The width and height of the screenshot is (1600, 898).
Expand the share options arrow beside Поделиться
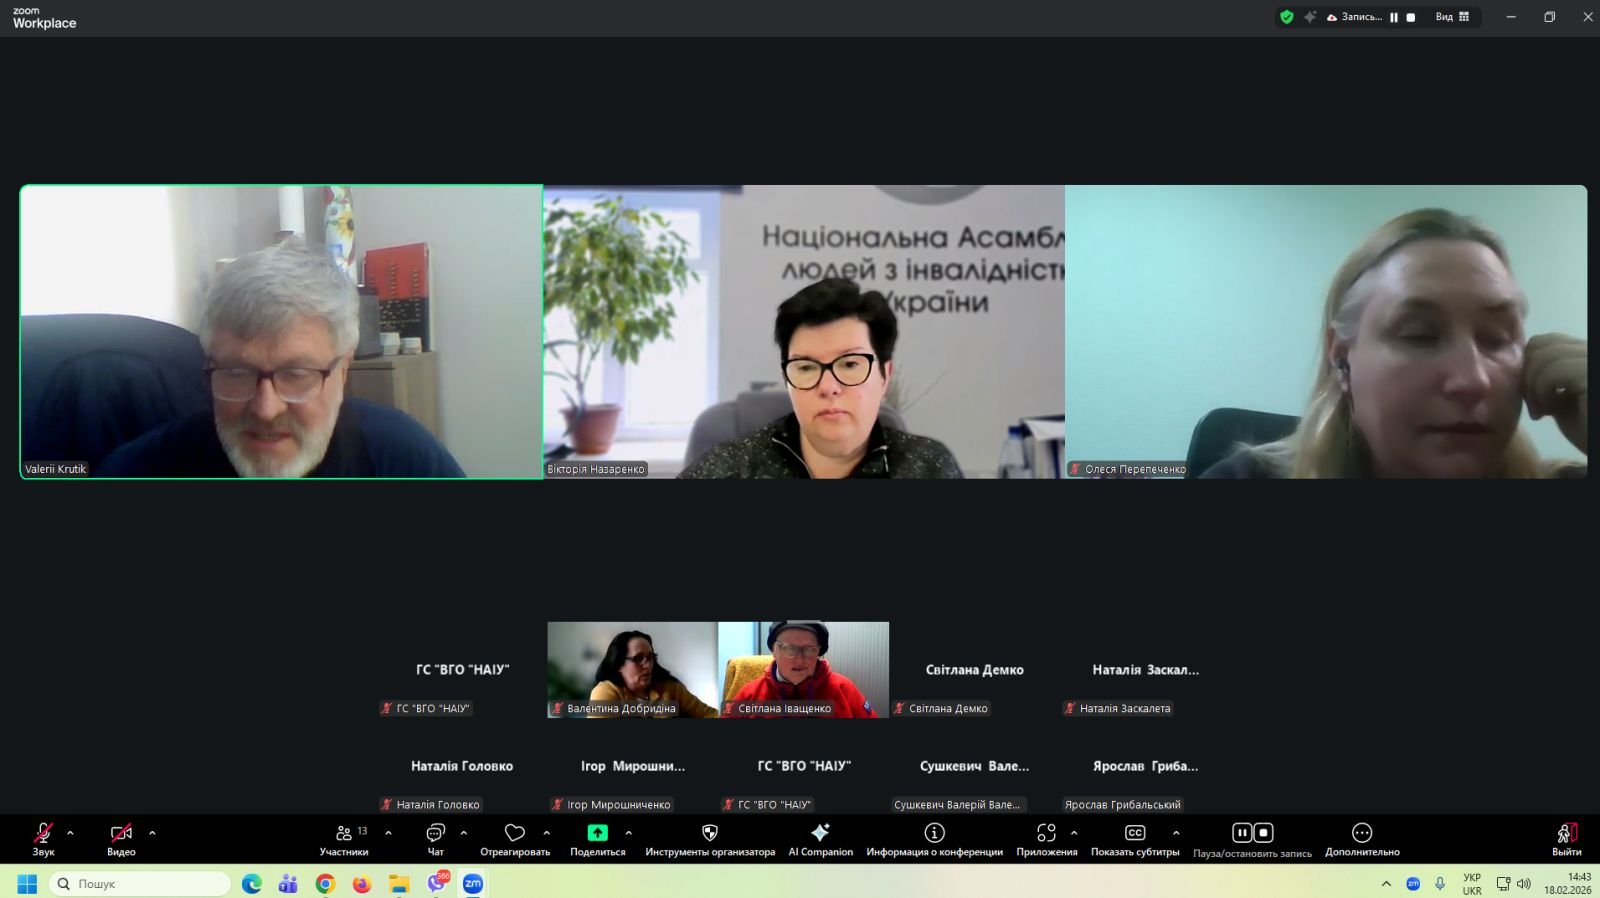tap(628, 833)
